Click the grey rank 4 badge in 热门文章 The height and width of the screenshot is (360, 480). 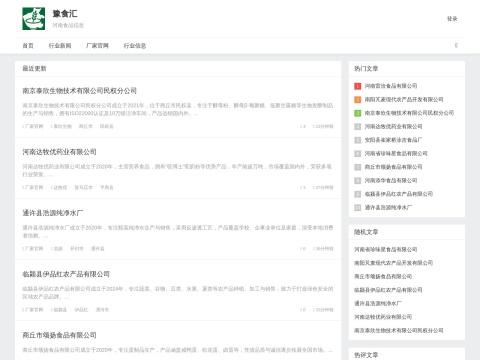tap(357, 127)
